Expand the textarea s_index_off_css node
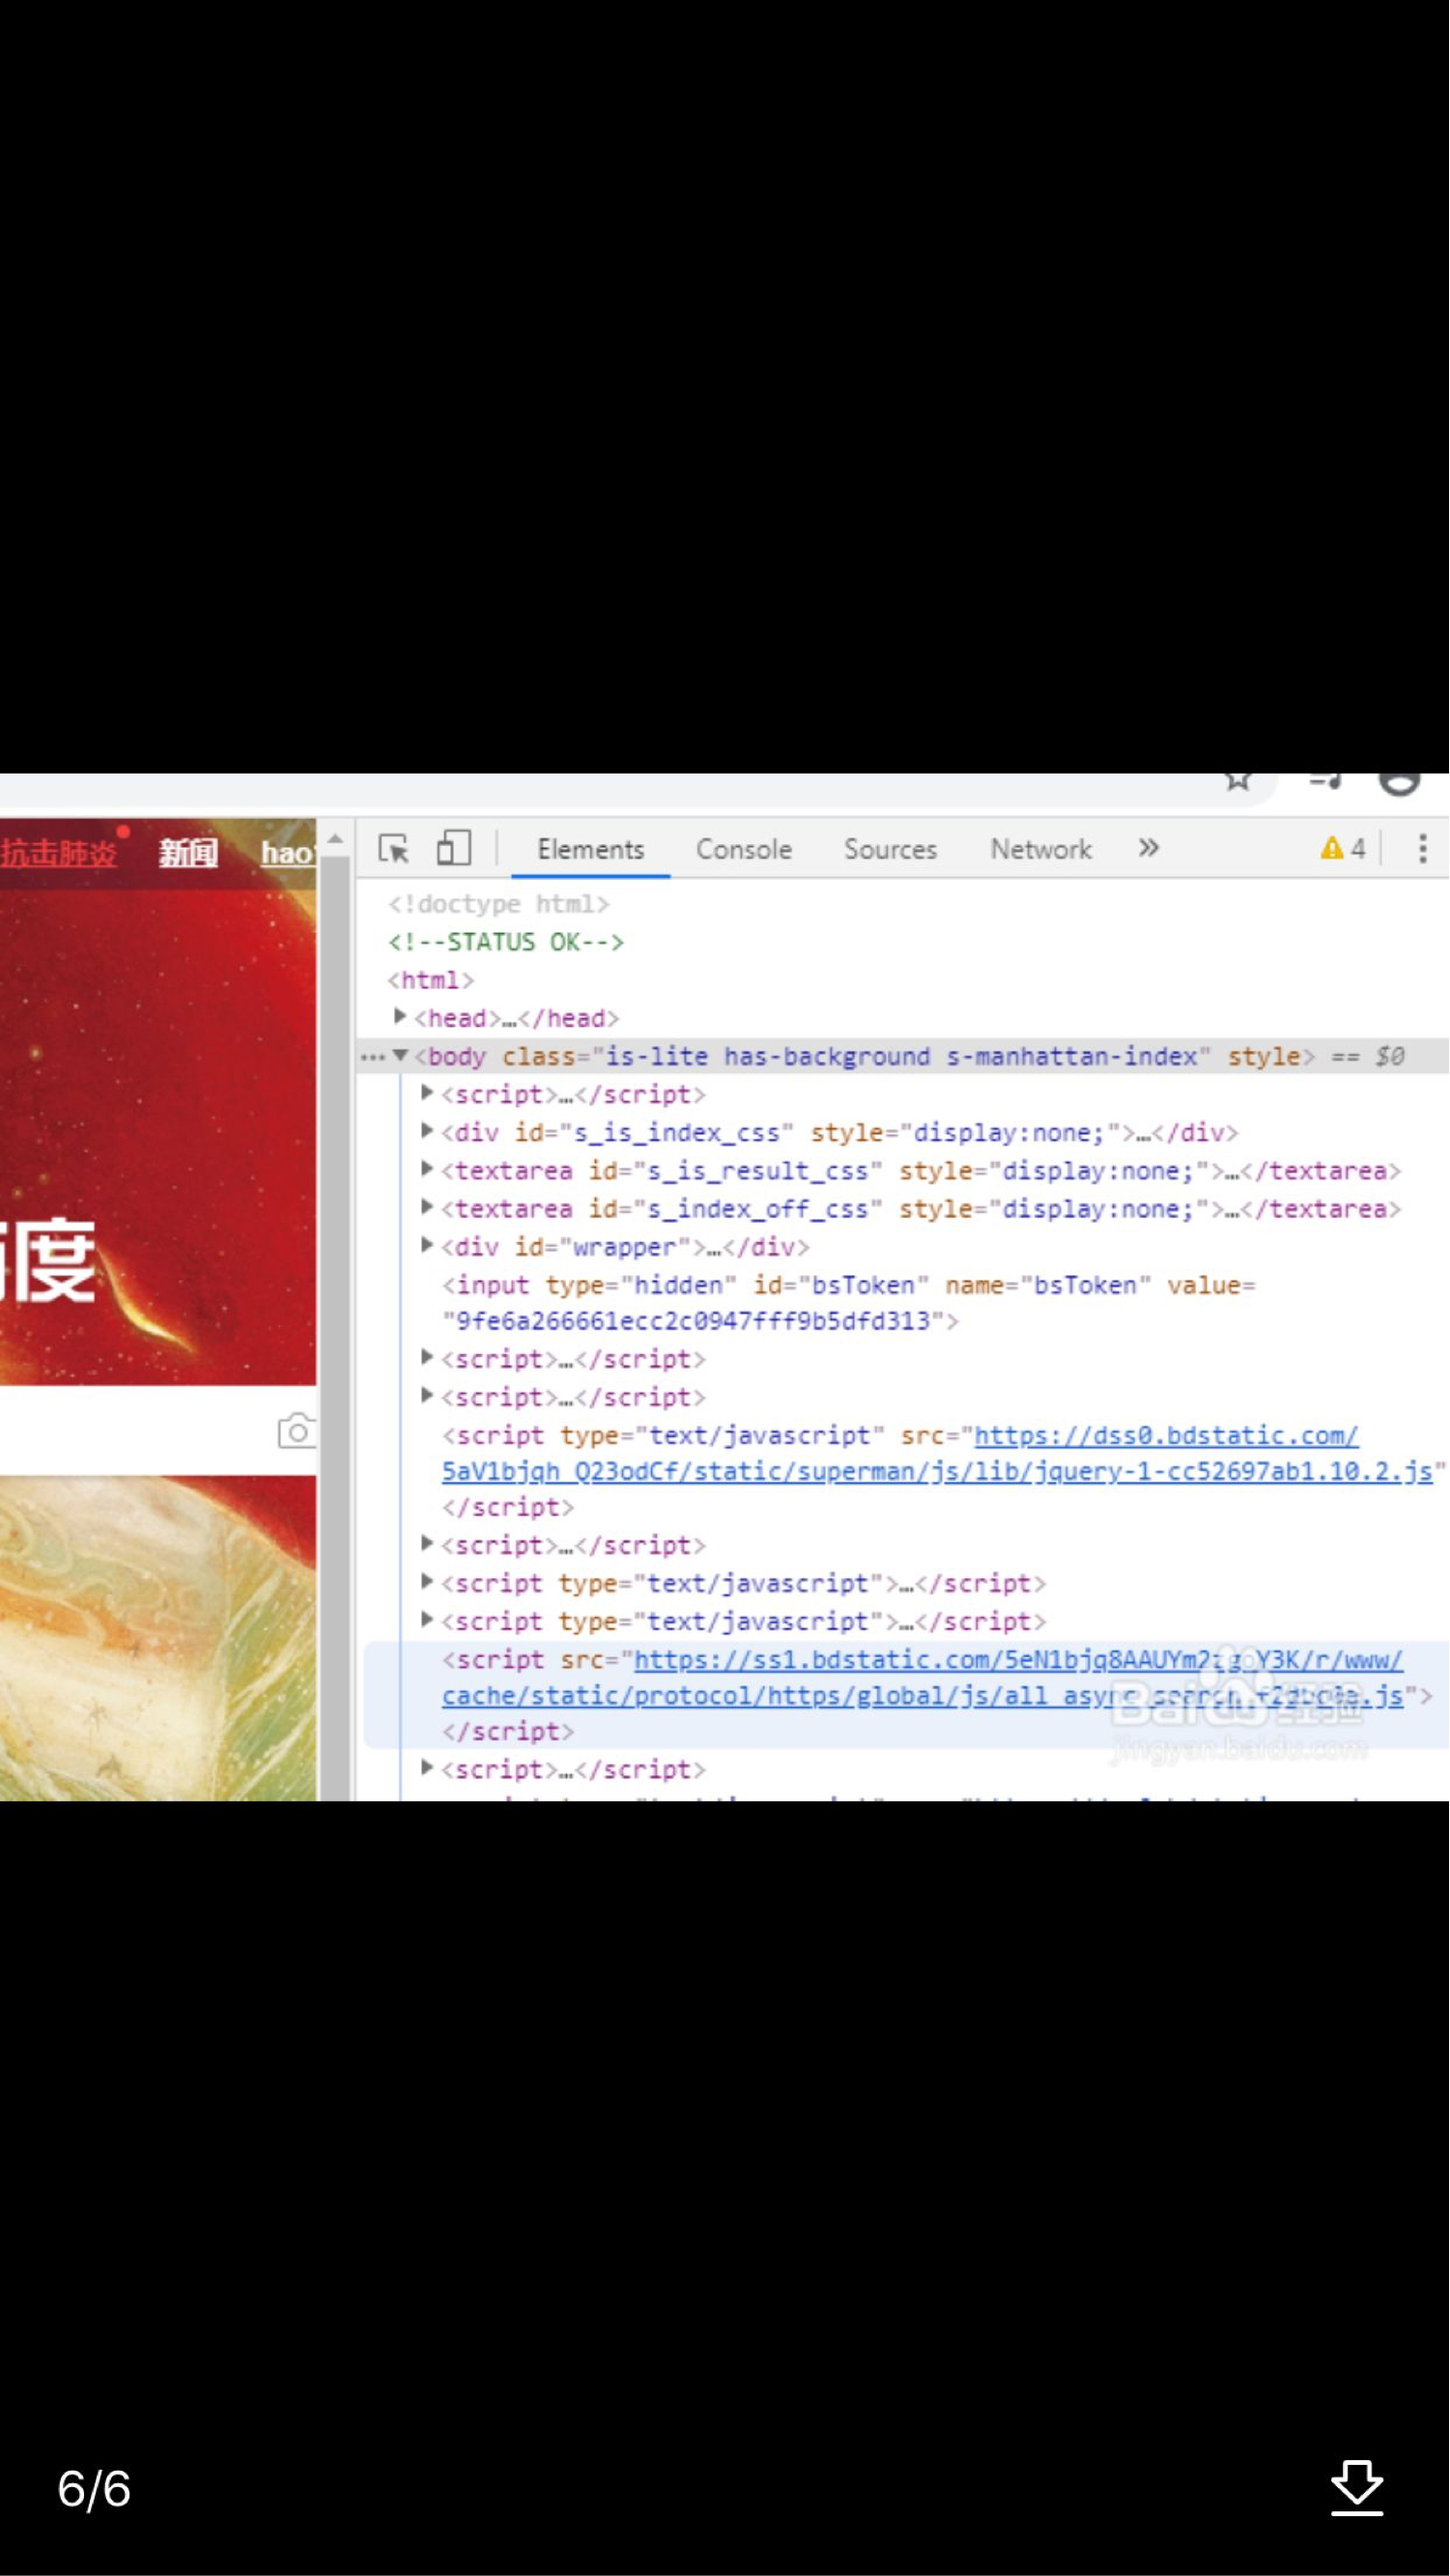 [x=427, y=1207]
